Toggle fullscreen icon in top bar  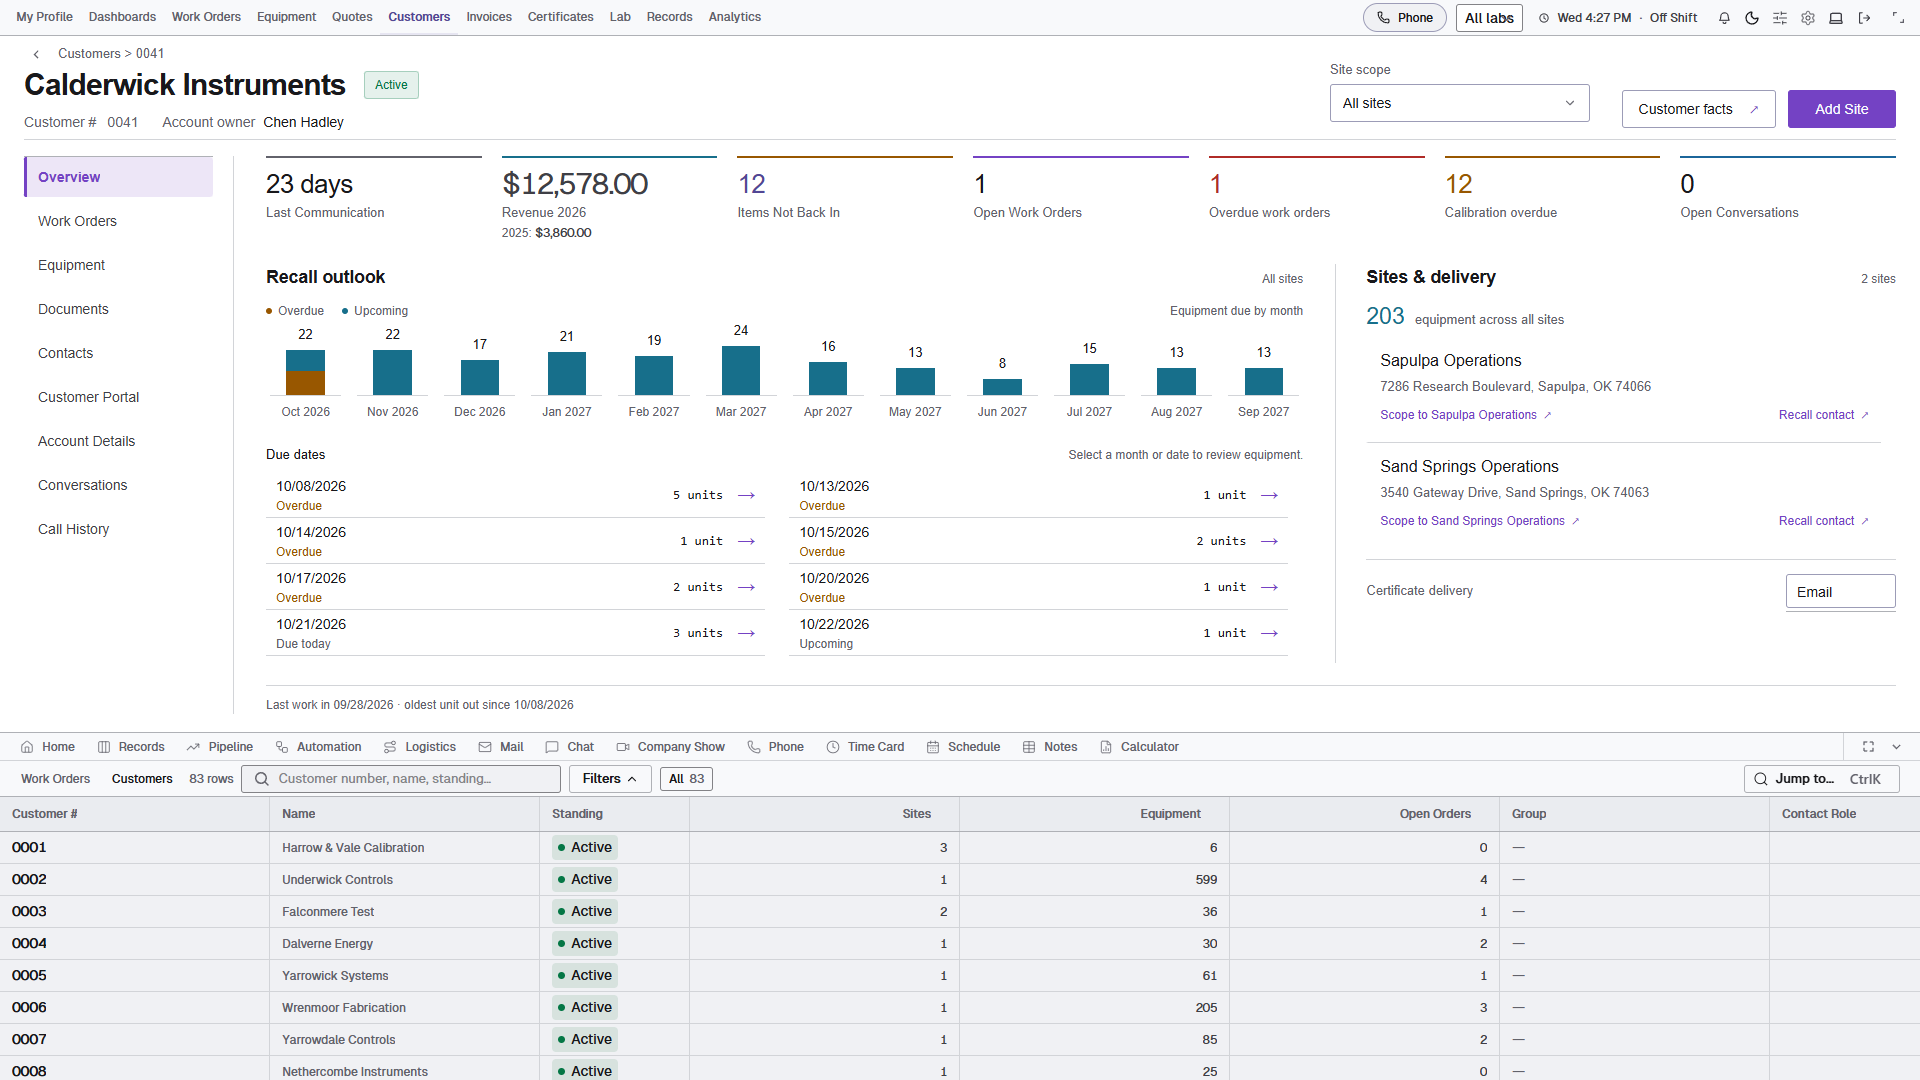click(x=1898, y=18)
